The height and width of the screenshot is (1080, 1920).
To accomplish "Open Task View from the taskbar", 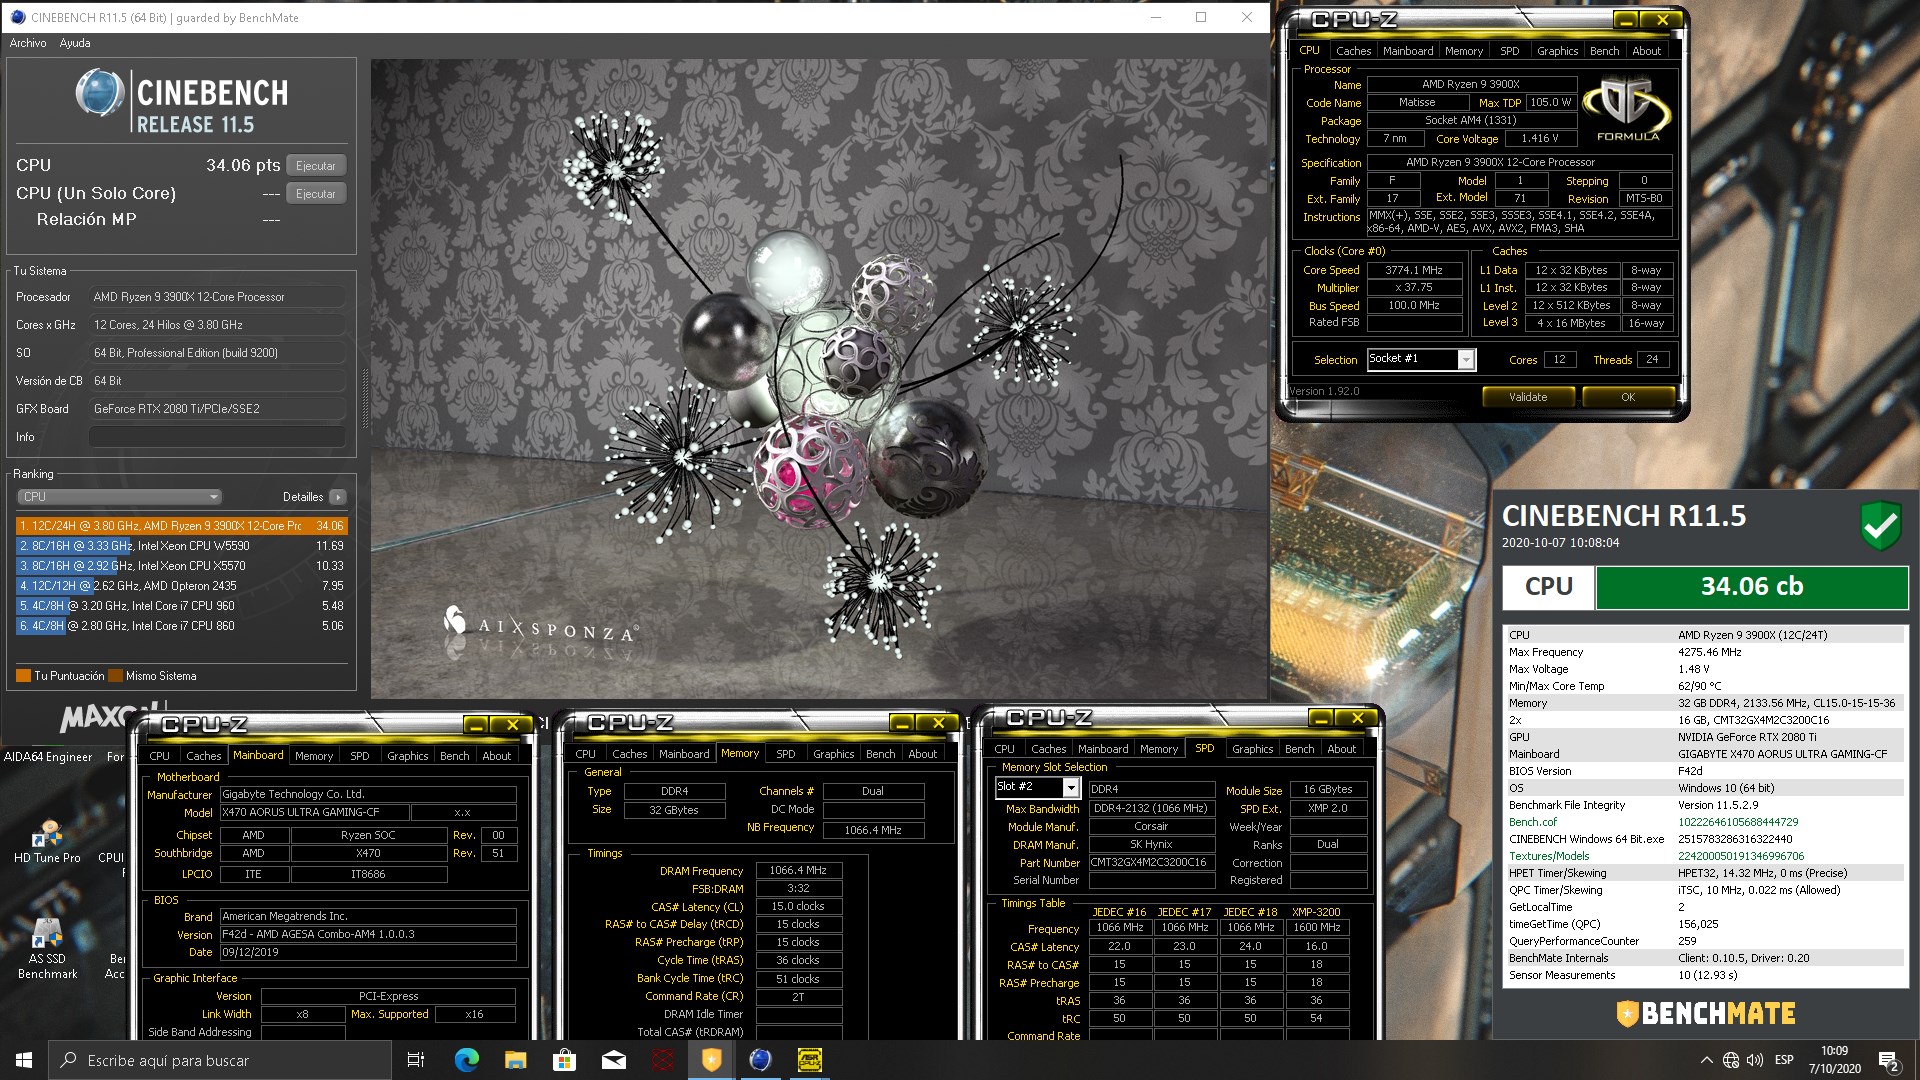I will click(x=416, y=1060).
